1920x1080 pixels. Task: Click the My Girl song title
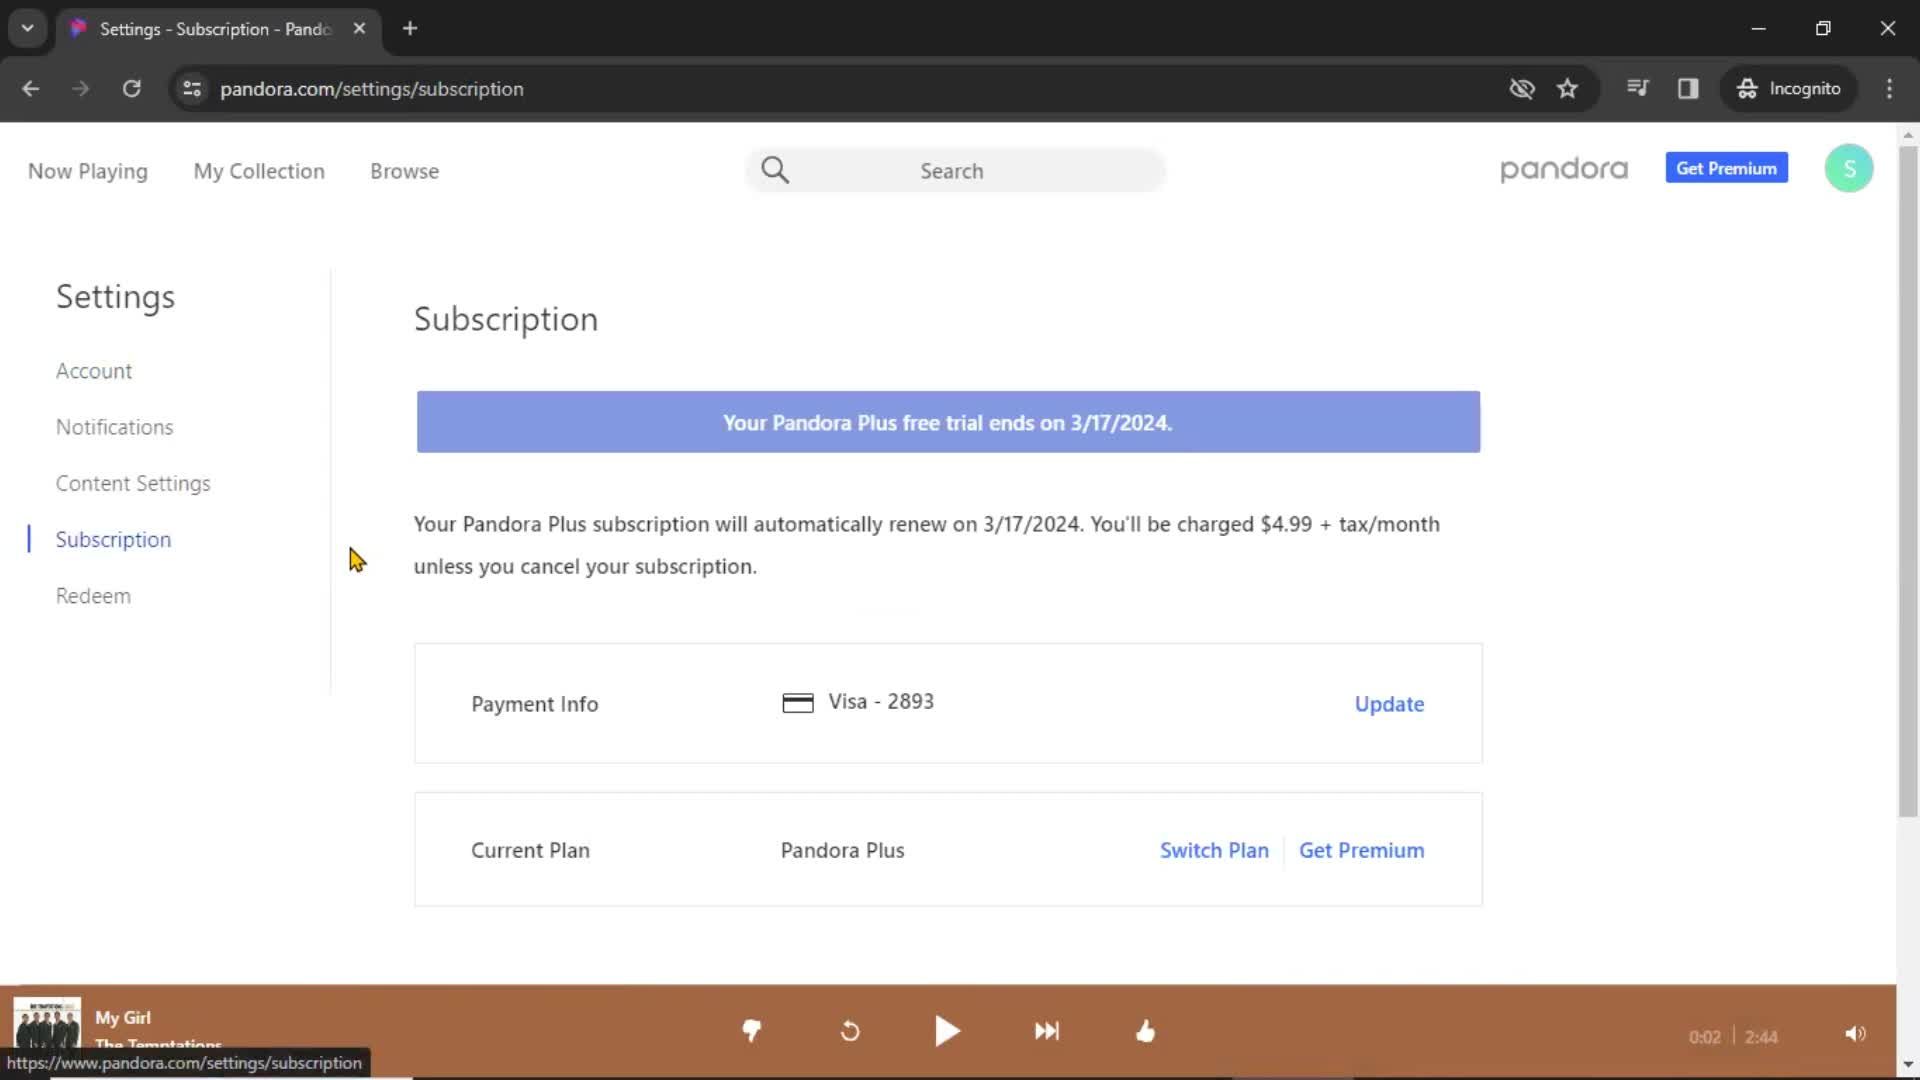(123, 1018)
